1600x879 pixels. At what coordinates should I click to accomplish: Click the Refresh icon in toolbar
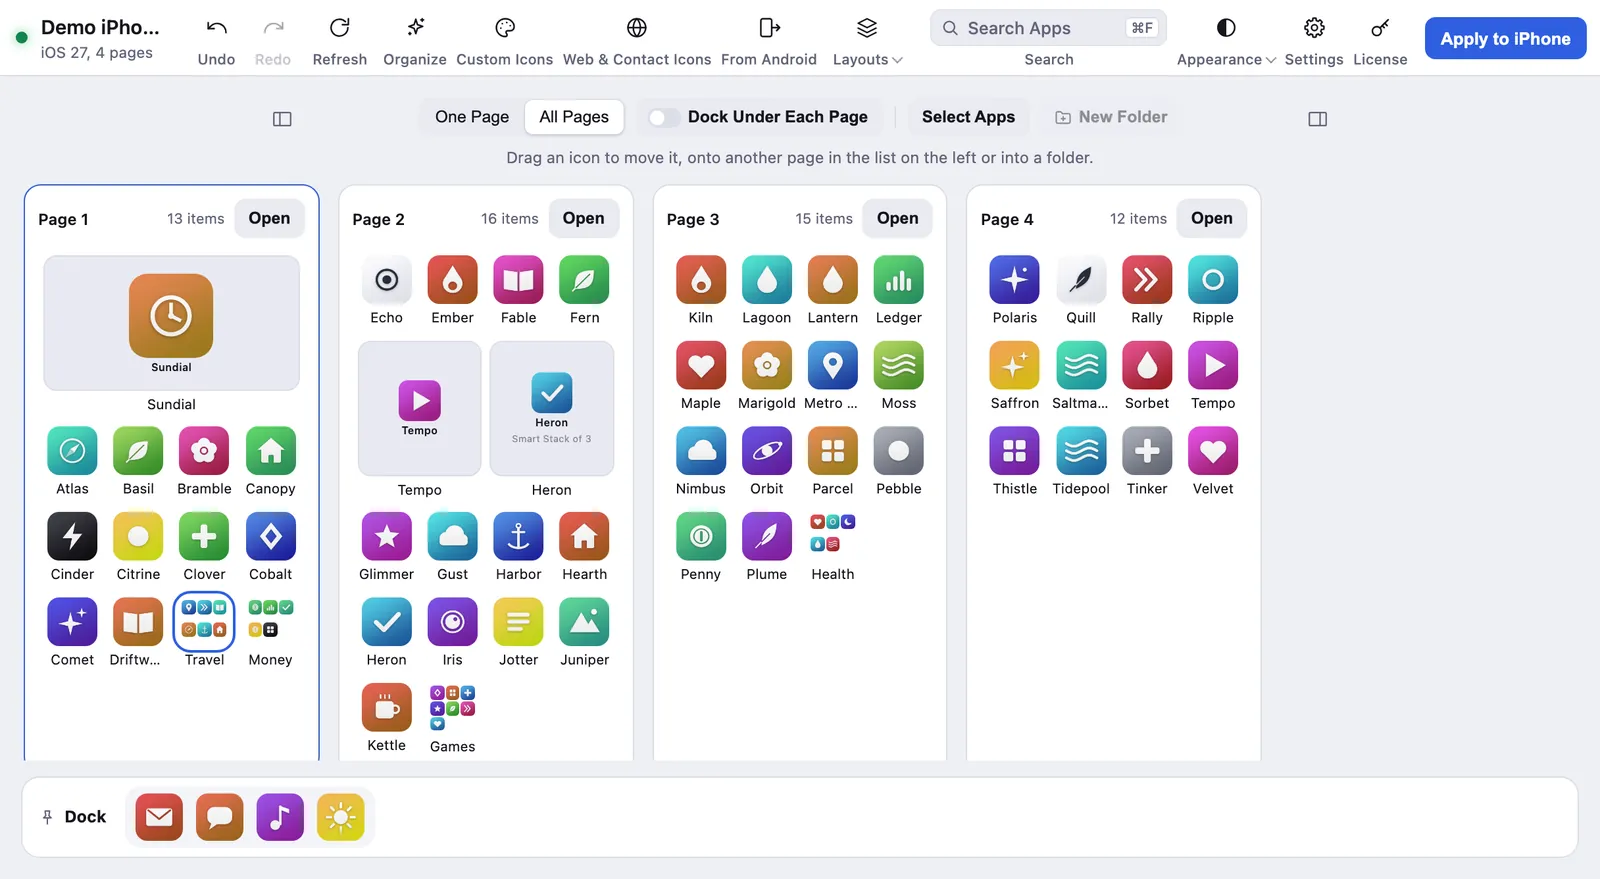340,28
